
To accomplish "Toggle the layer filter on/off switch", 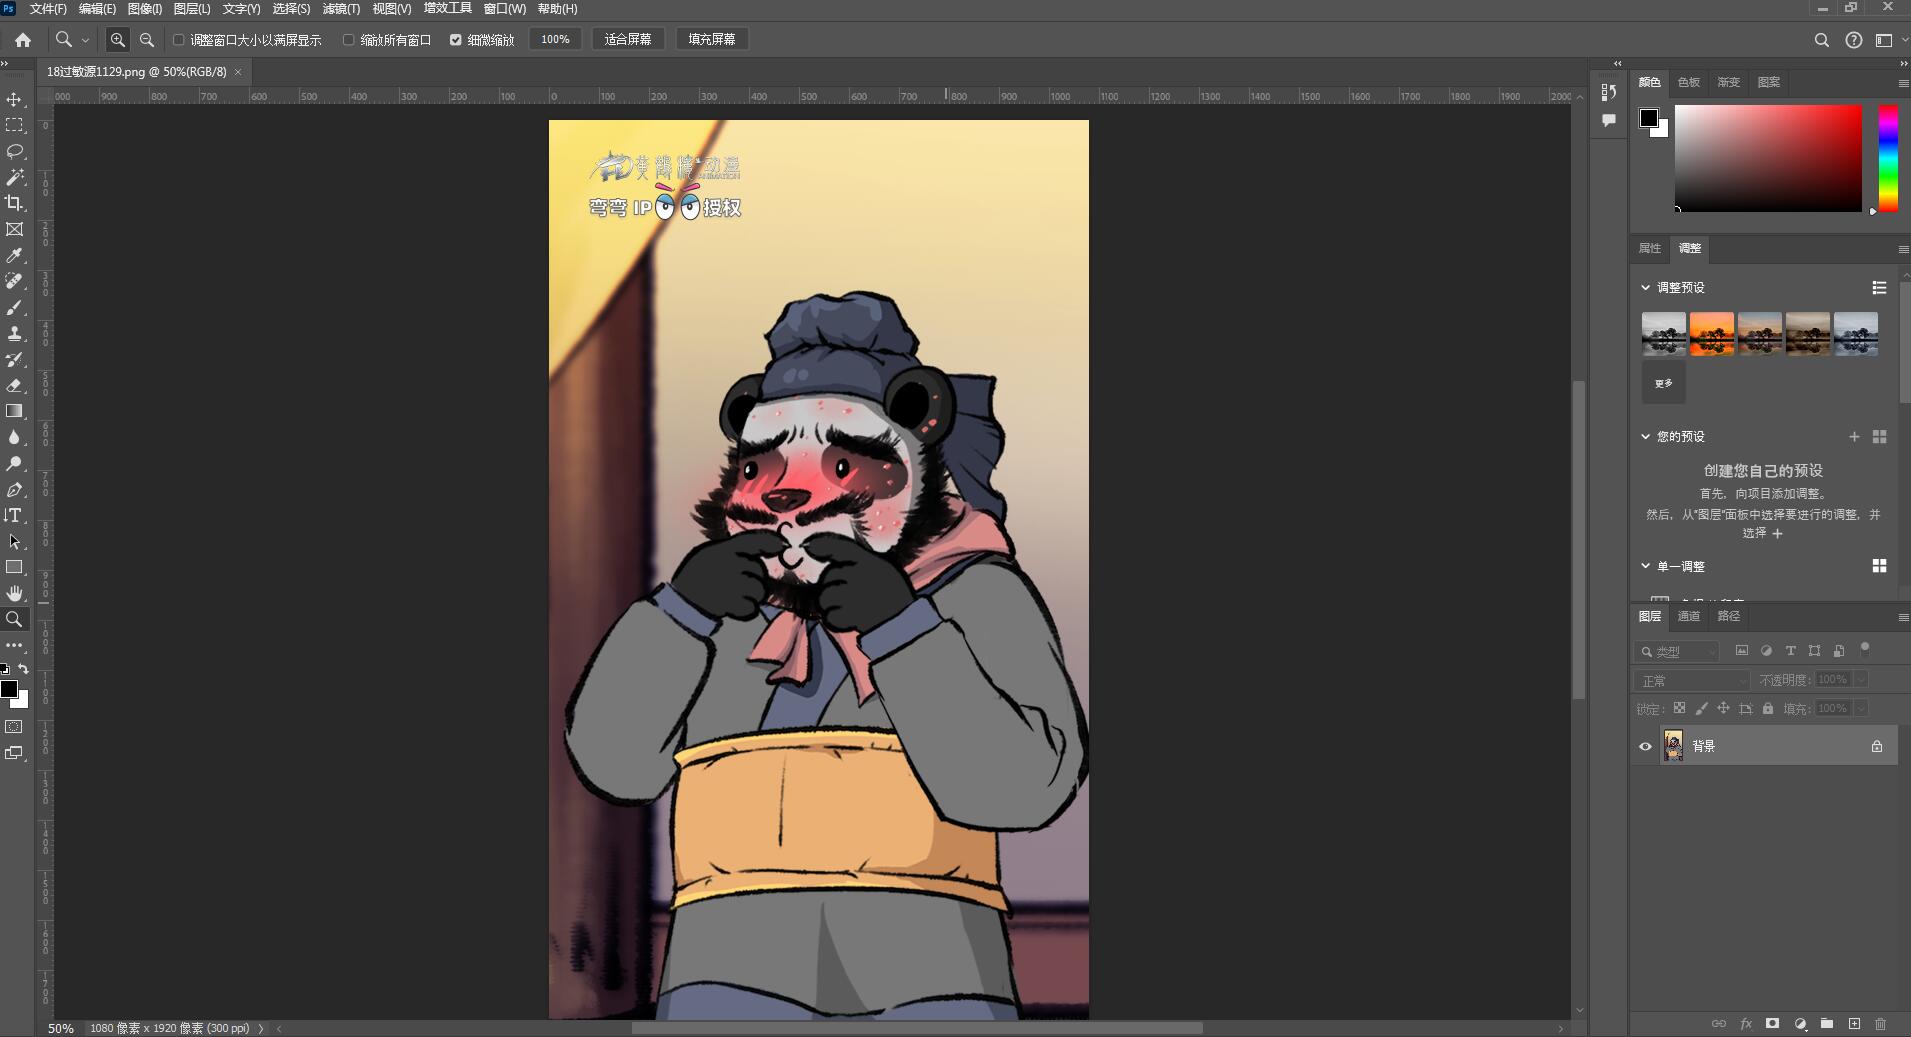I will tap(1864, 649).
